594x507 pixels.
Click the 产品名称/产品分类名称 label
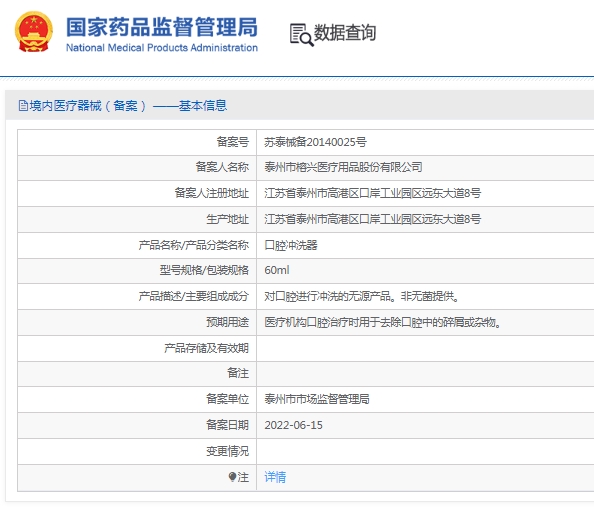click(194, 245)
